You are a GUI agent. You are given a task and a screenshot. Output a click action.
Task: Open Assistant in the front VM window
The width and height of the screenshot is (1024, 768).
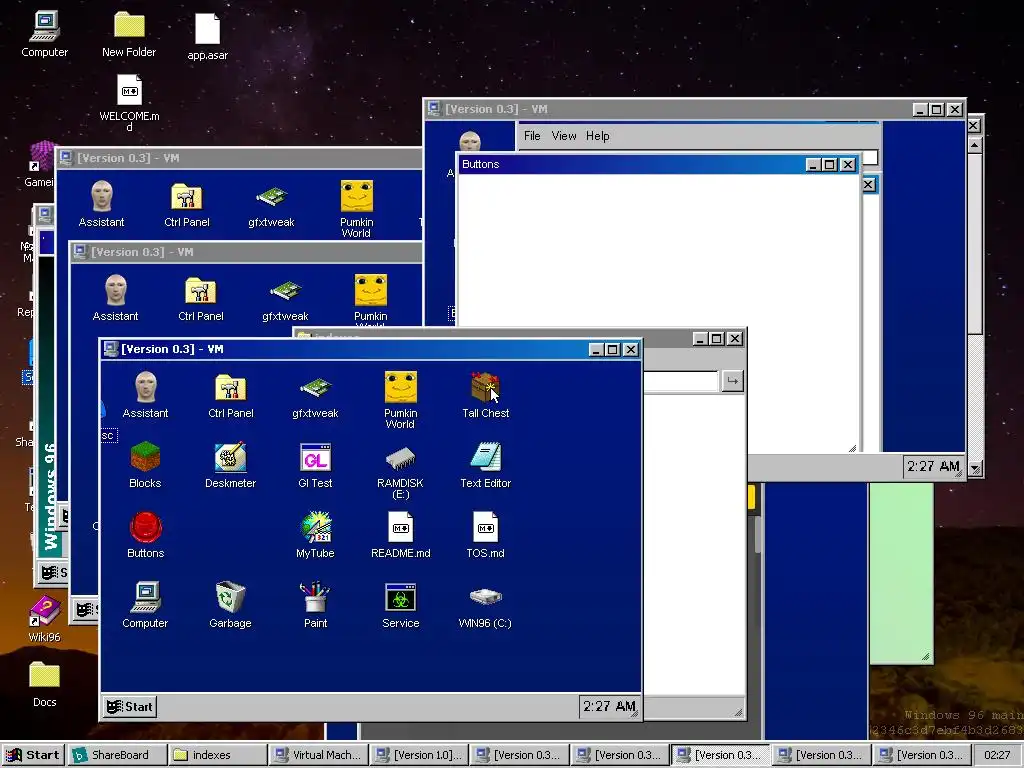point(145,394)
